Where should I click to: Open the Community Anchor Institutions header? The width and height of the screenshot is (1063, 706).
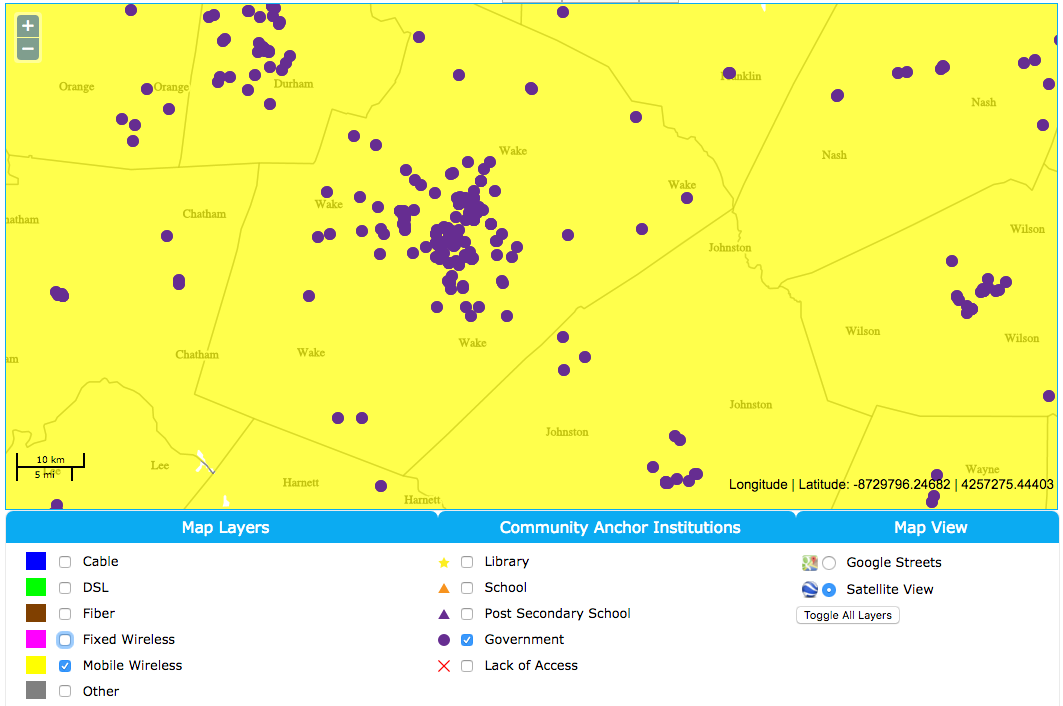point(619,528)
